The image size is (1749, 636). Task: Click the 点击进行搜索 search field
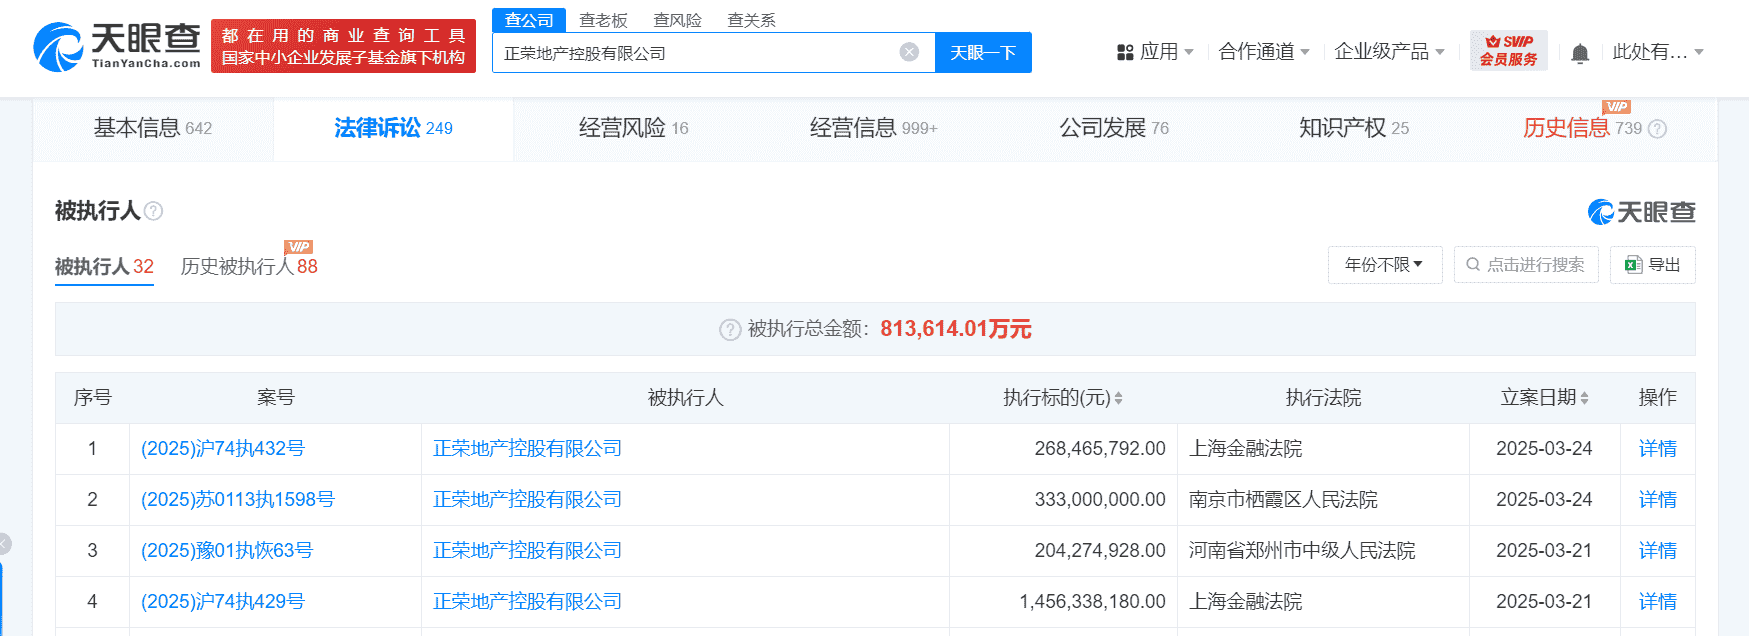click(1526, 265)
